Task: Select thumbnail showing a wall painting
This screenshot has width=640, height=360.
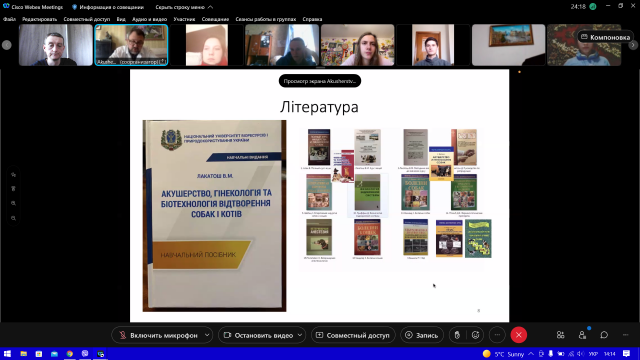Action: click(509, 45)
